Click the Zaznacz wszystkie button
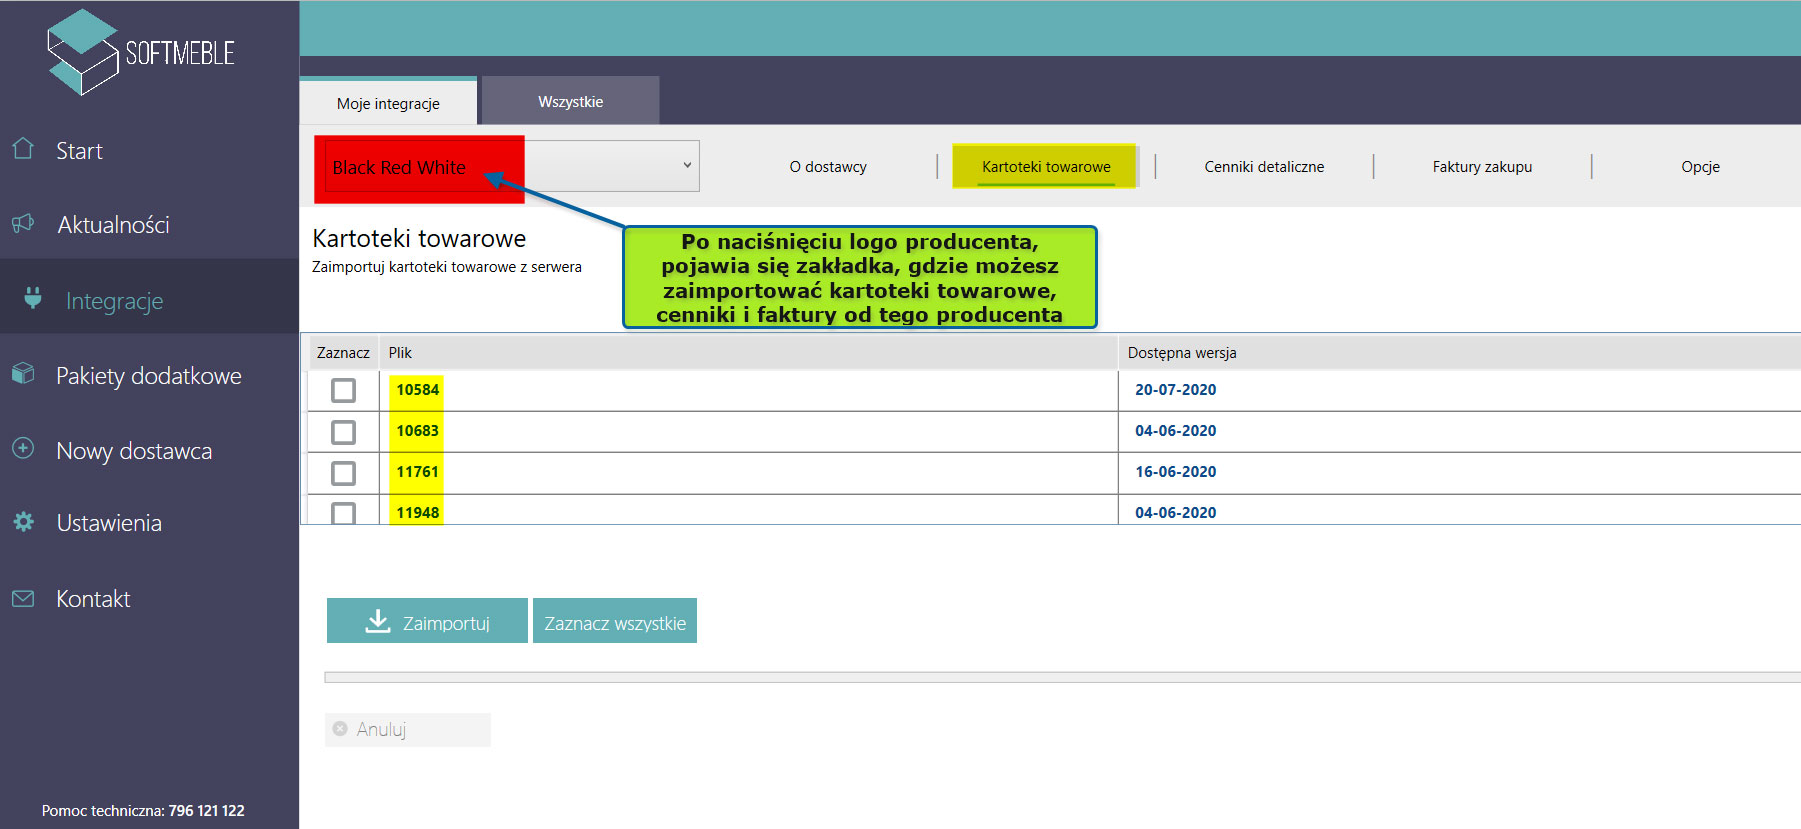The height and width of the screenshot is (829, 1801). click(615, 622)
